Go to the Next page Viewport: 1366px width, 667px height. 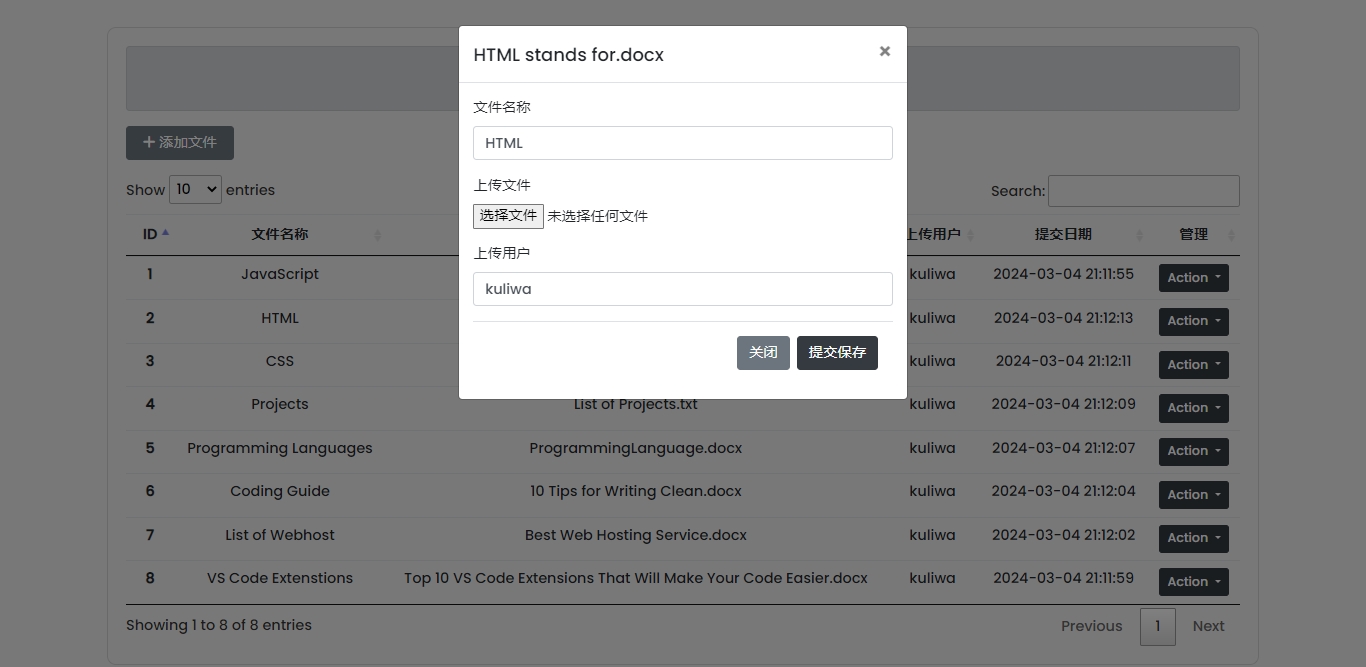coord(1208,626)
